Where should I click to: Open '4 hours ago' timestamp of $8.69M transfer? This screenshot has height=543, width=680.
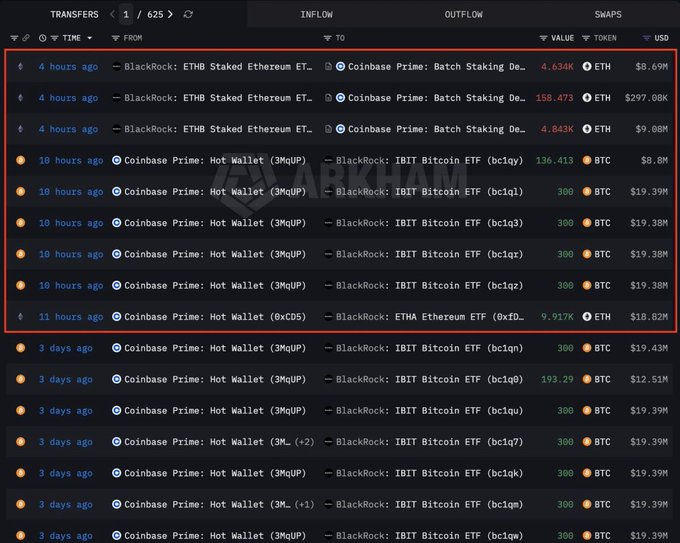(x=68, y=66)
